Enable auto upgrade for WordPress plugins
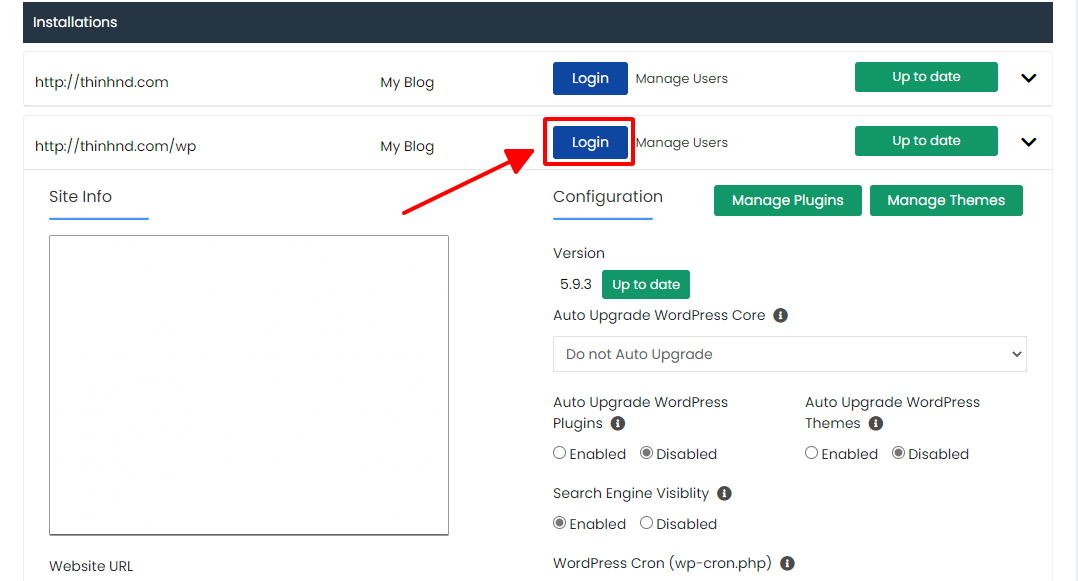Screen dimensions: 1078x581 point(560,453)
